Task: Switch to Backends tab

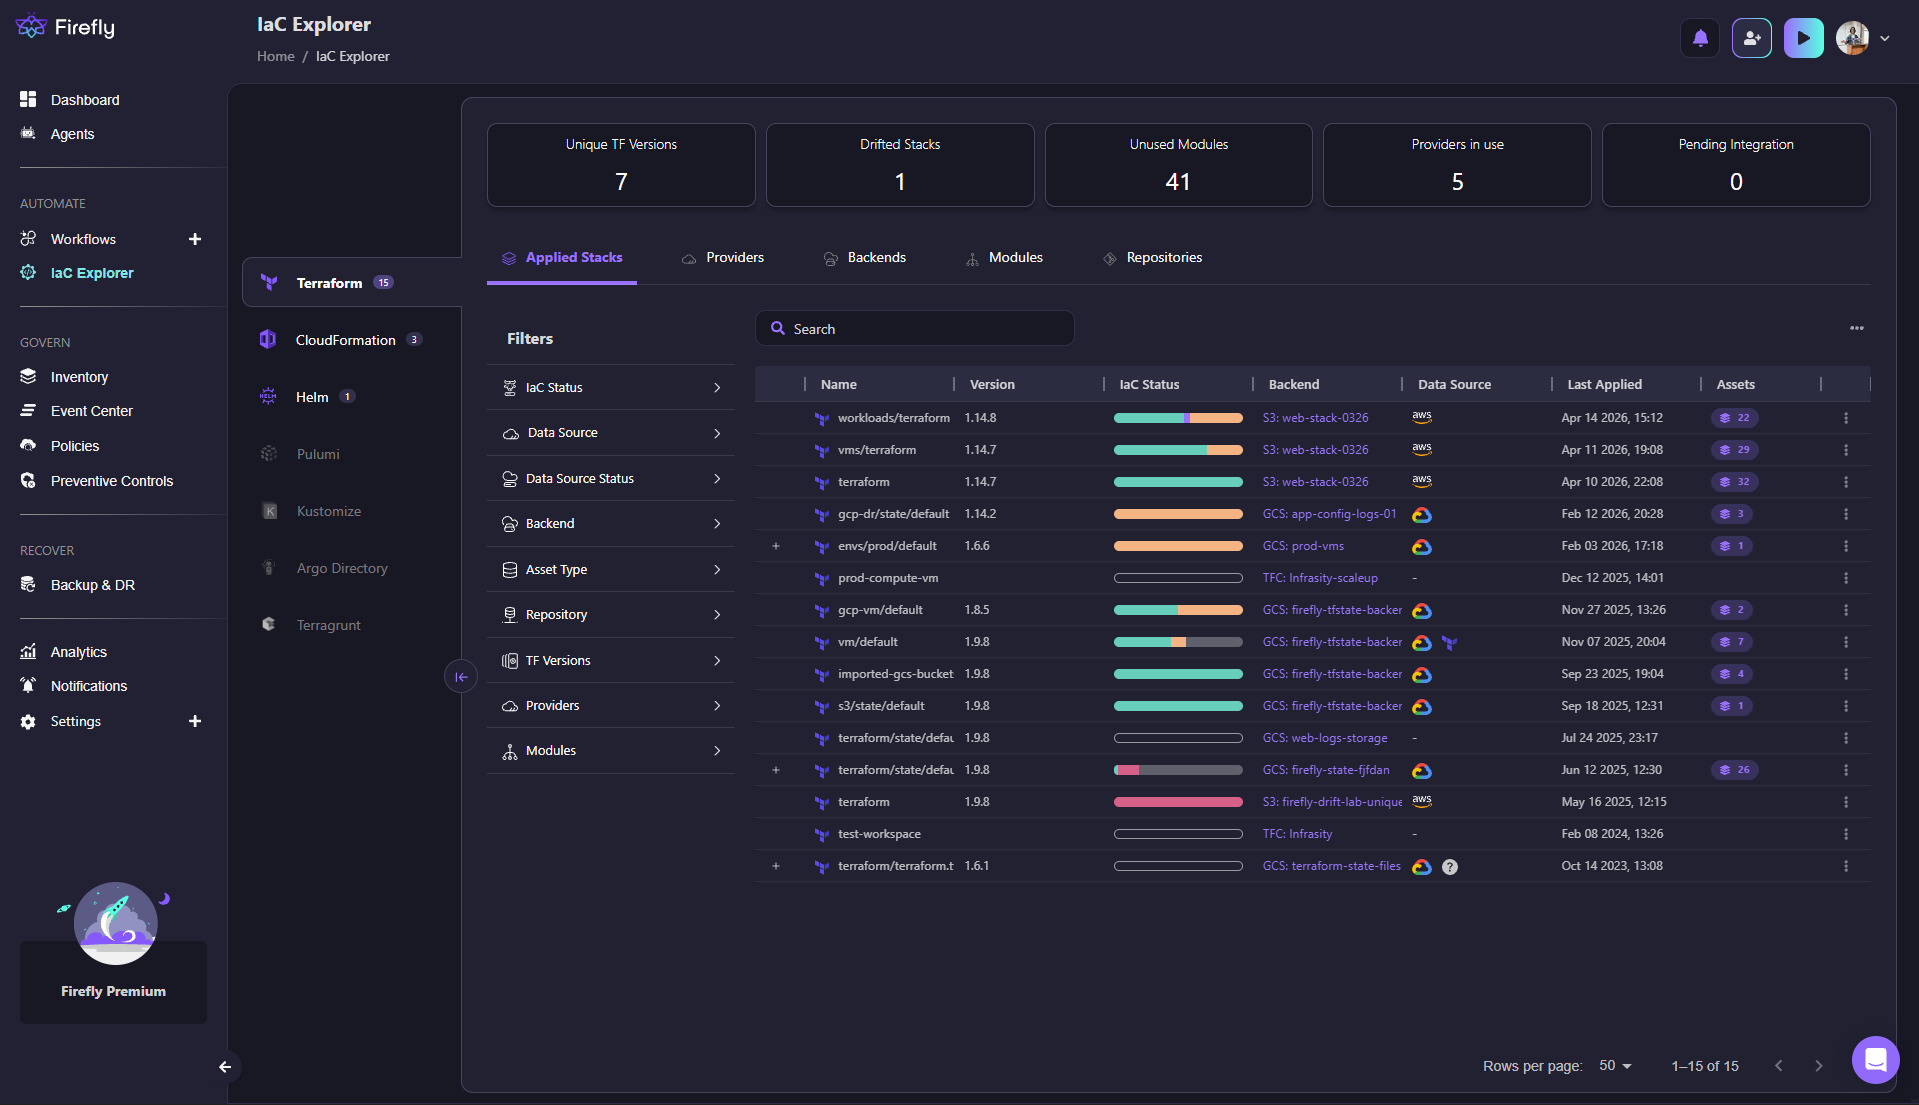Action: click(x=864, y=258)
